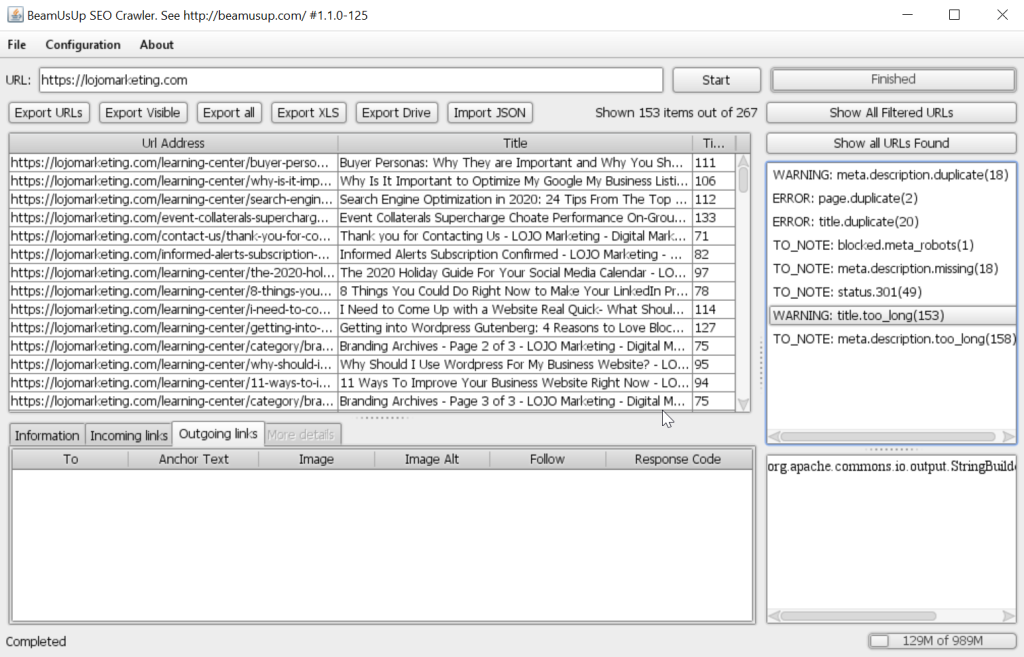Click log panel scroll left arrow

coord(775,616)
